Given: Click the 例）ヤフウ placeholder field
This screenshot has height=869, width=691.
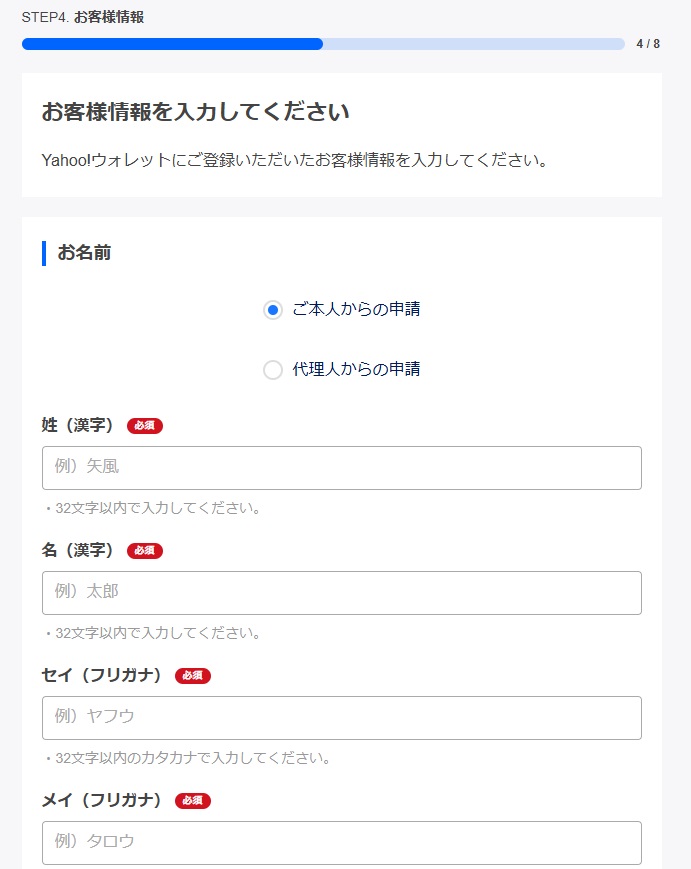Looking at the screenshot, I should pos(341,717).
